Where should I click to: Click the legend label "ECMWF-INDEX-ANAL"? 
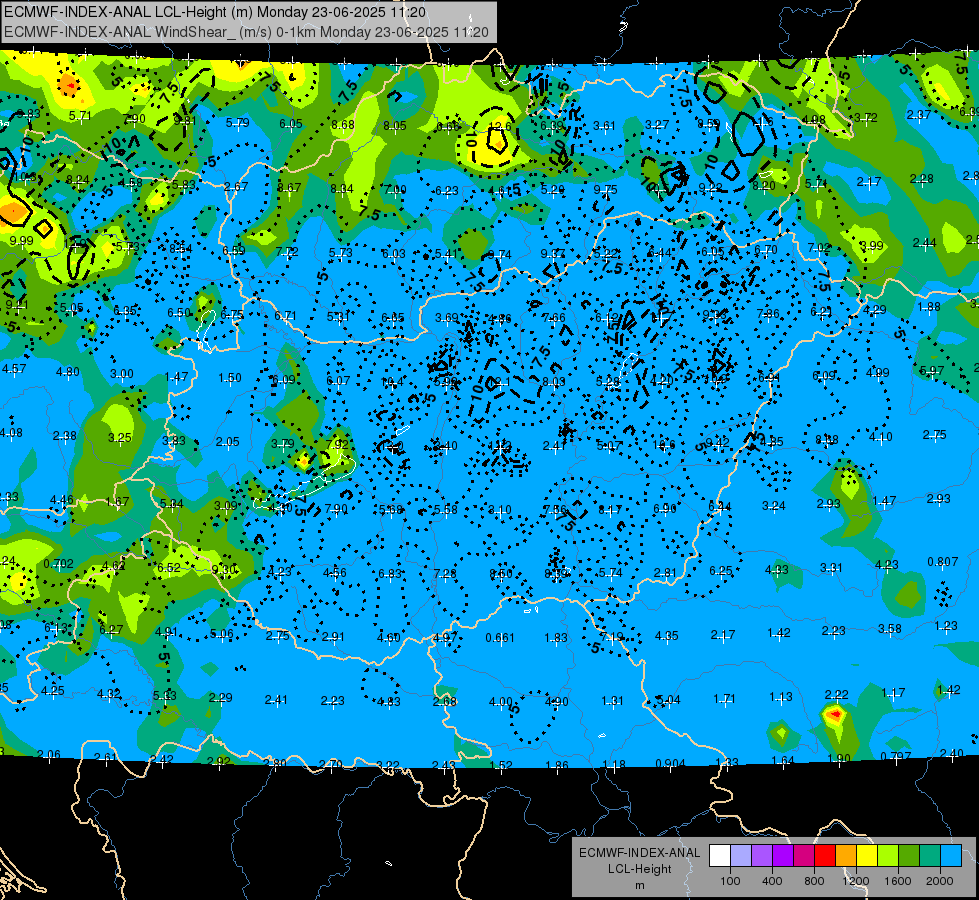coord(639,853)
